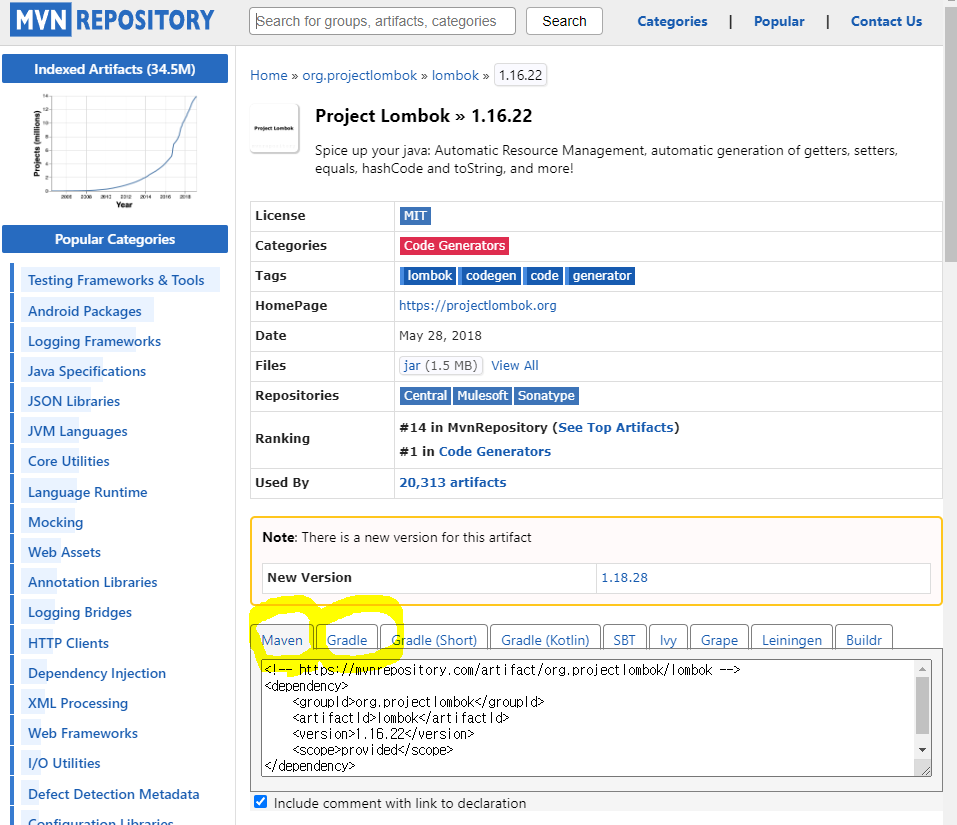Switch to the Gradle (Kotlin) tab
Image resolution: width=957 pixels, height=825 pixels.
545,639
